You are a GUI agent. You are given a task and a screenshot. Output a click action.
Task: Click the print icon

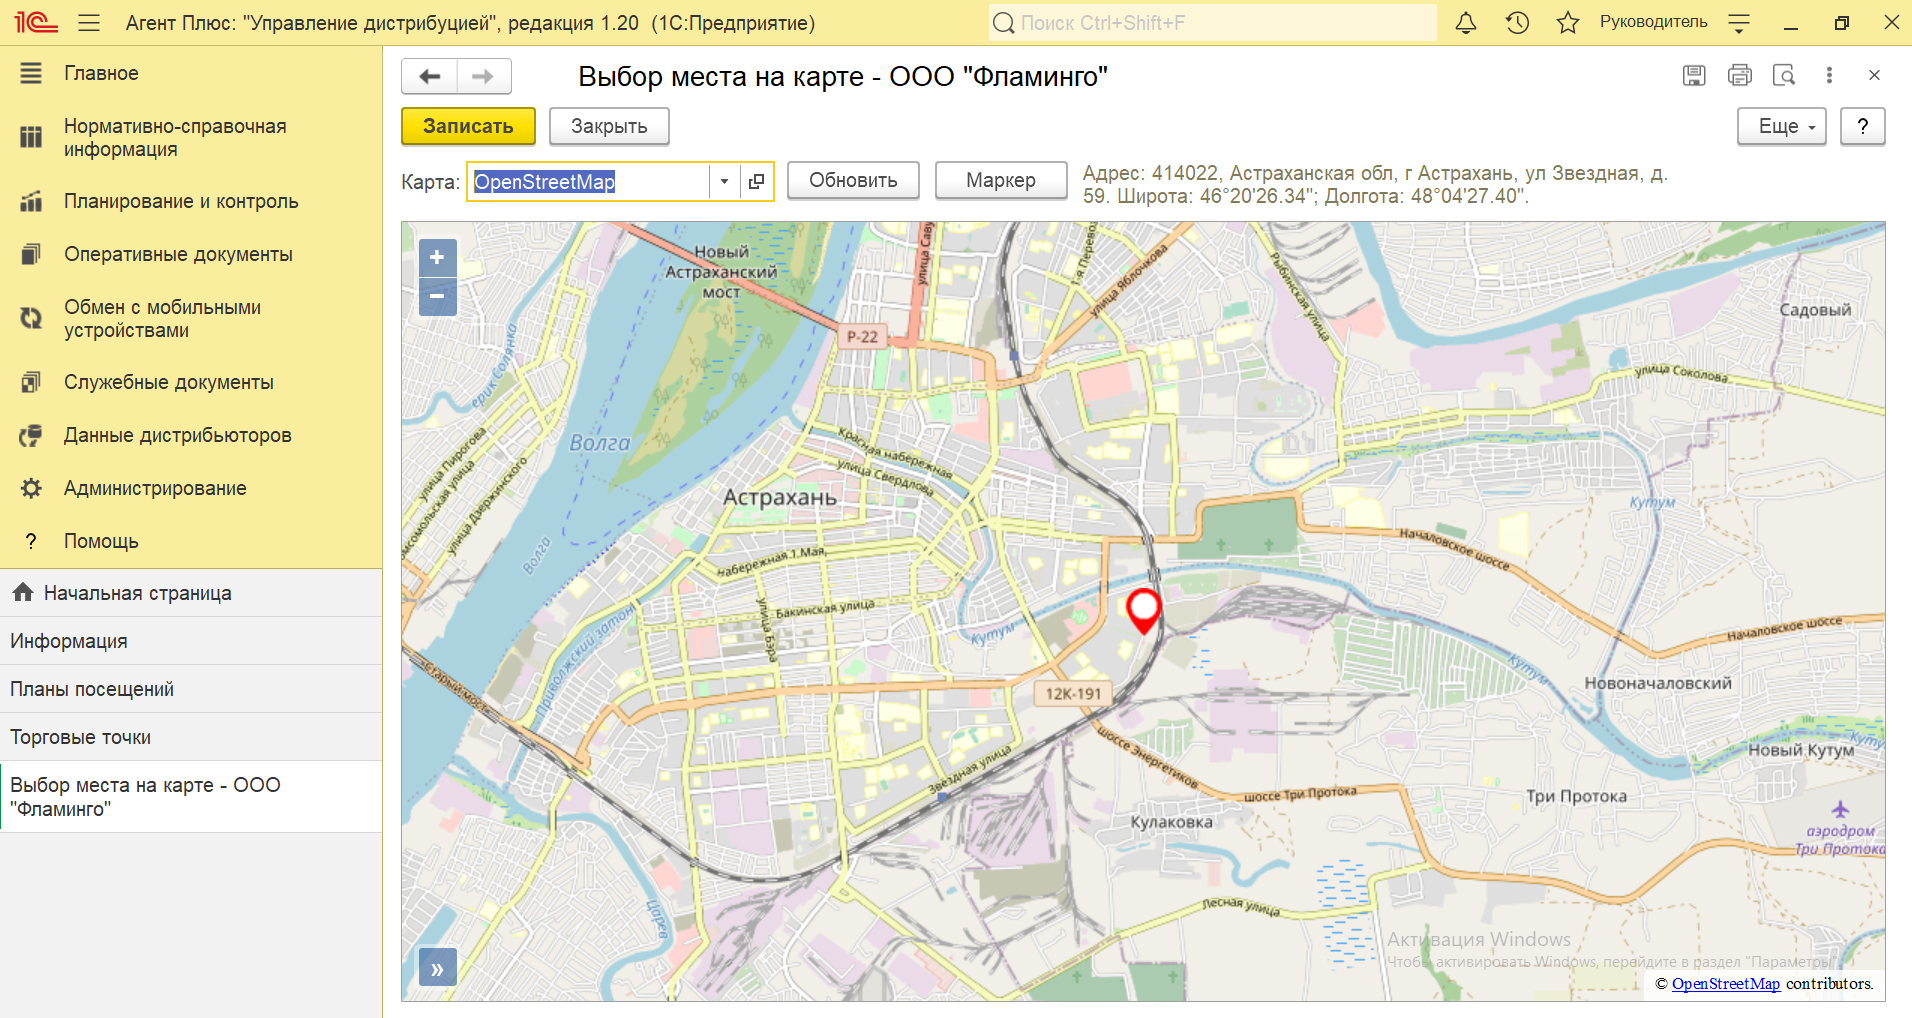coord(1740,75)
